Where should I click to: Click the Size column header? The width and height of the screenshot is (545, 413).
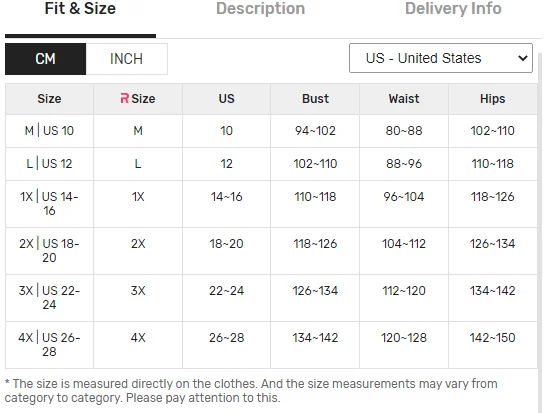tap(49, 99)
